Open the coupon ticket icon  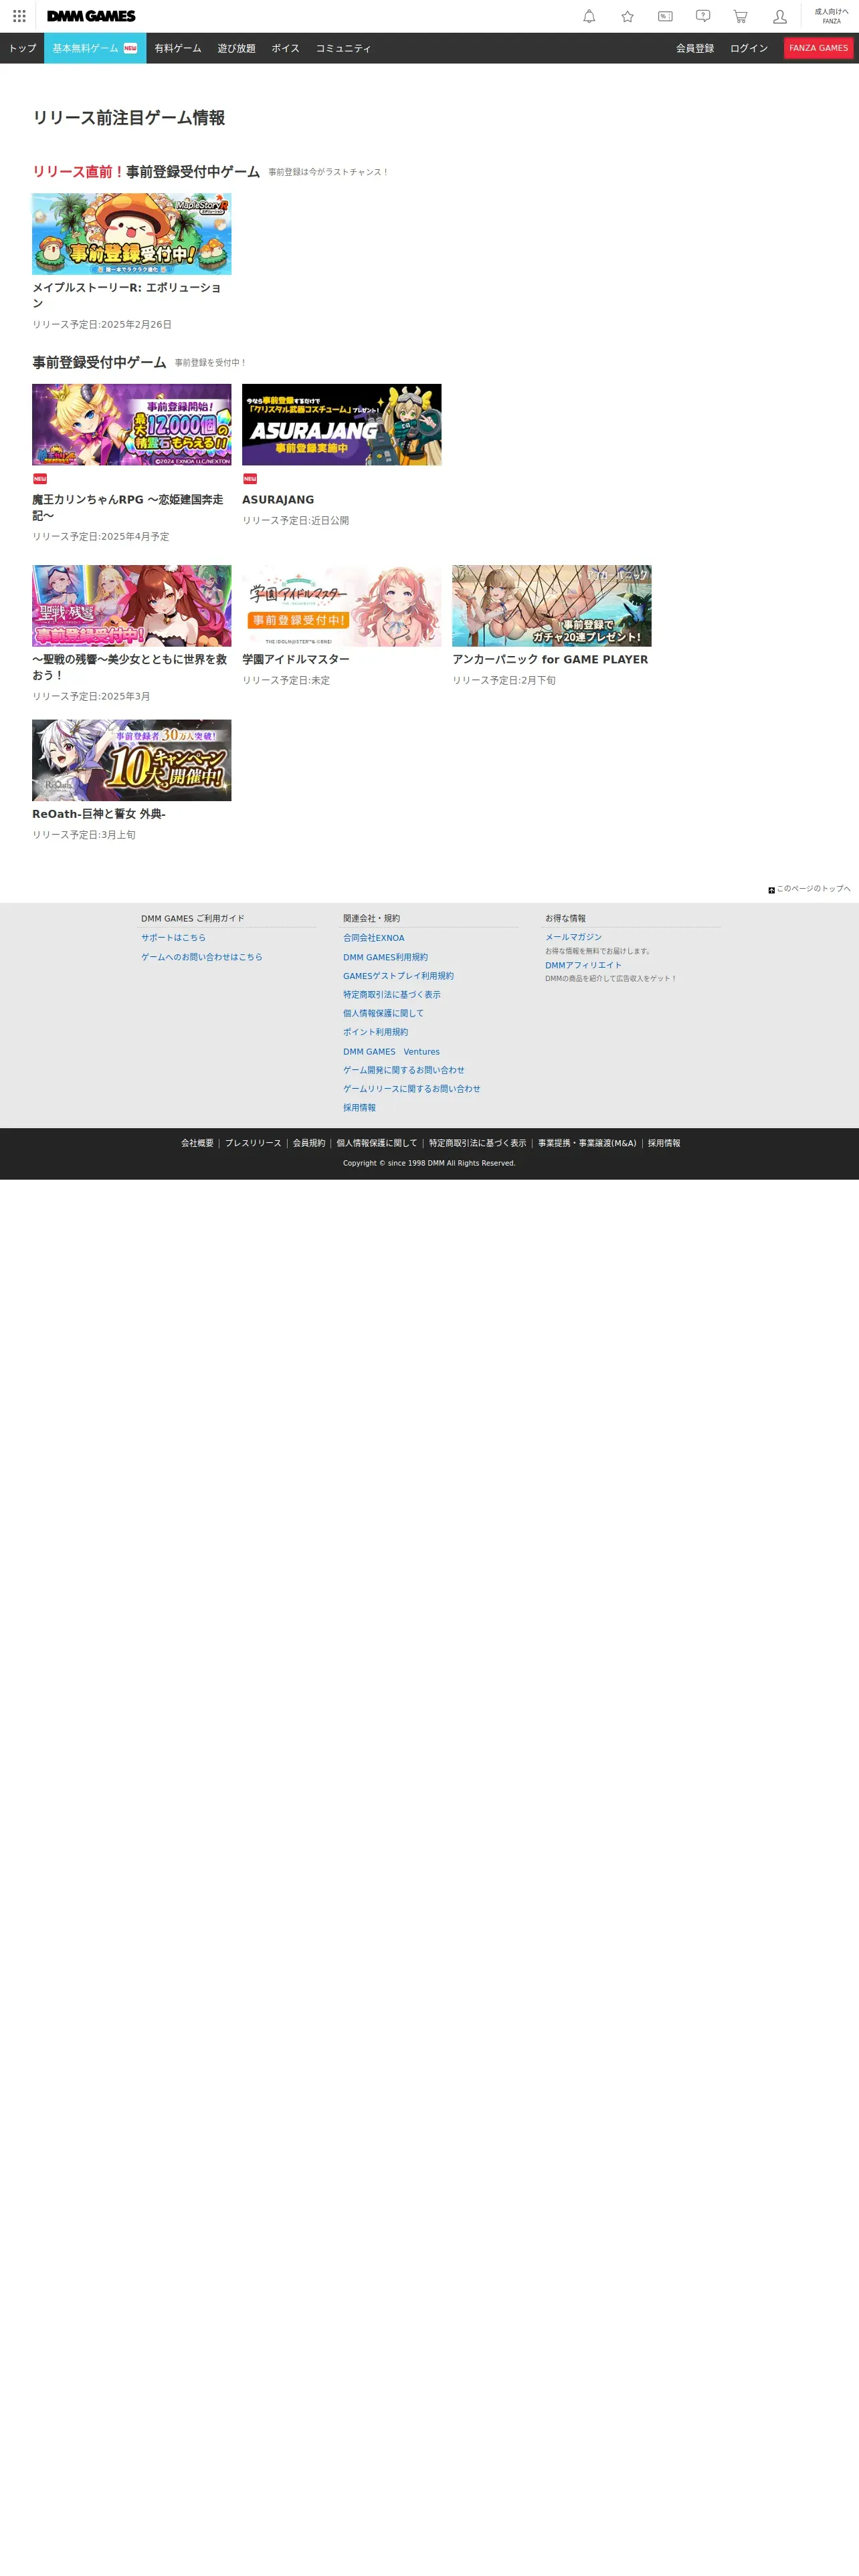[x=665, y=16]
